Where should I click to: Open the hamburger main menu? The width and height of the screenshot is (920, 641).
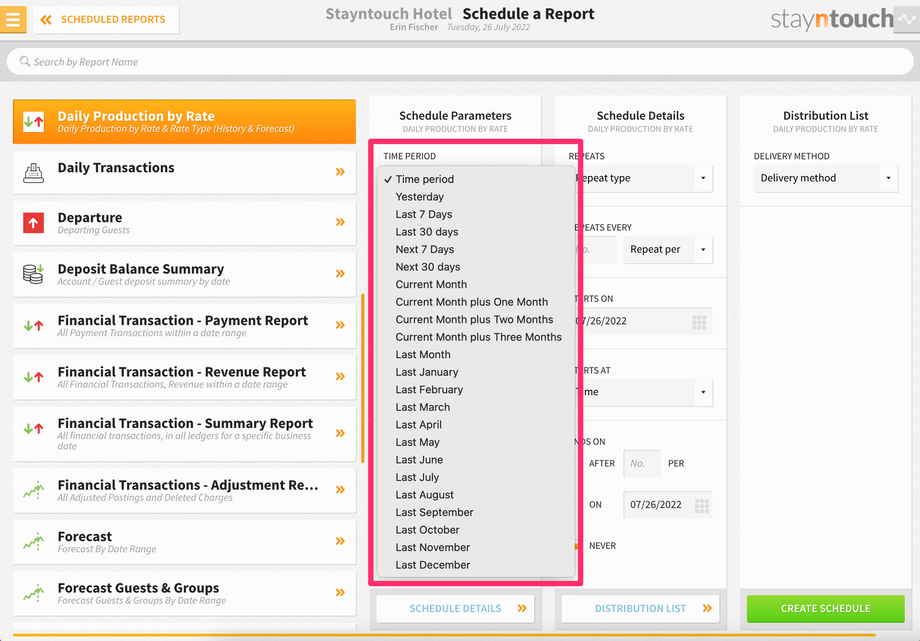pos(13,19)
